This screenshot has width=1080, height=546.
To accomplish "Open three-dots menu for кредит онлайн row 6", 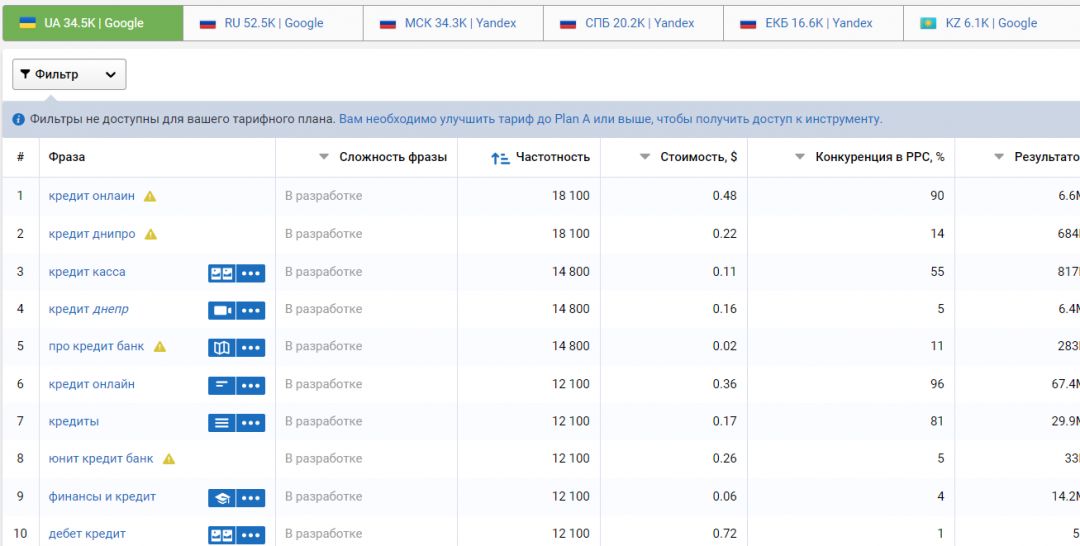I will coord(251,385).
